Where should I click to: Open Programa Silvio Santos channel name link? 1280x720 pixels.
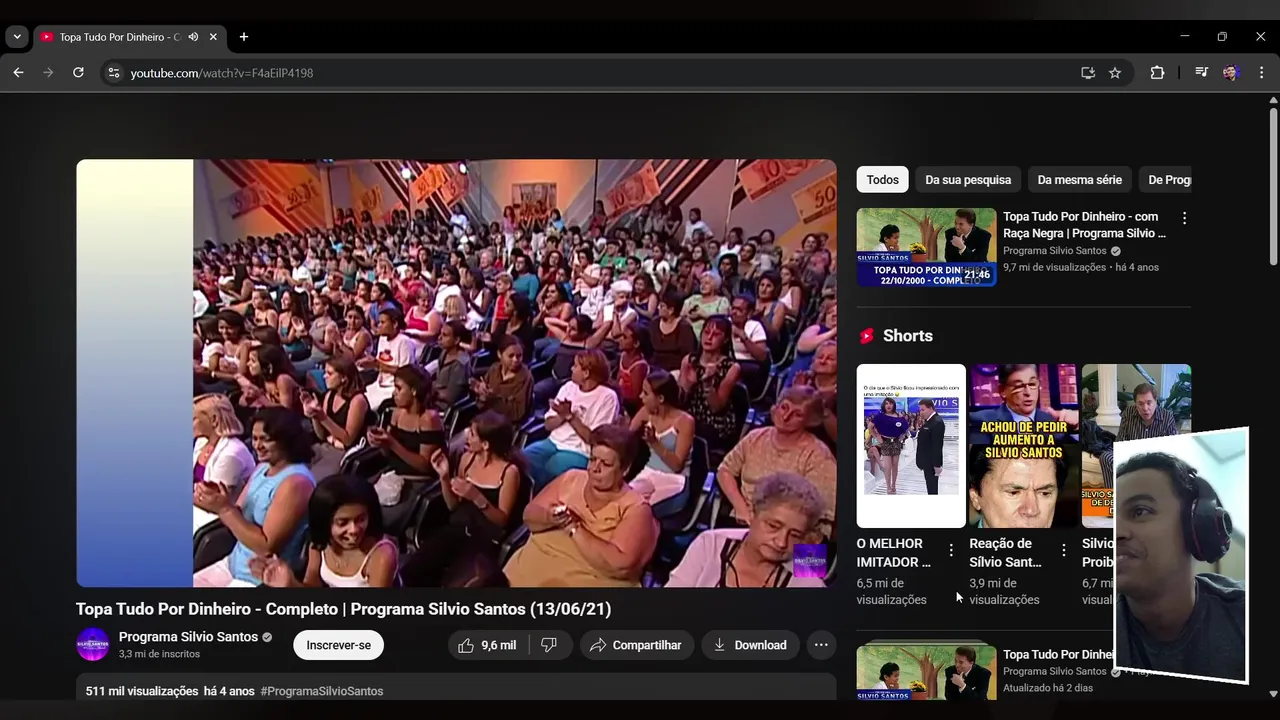point(188,637)
